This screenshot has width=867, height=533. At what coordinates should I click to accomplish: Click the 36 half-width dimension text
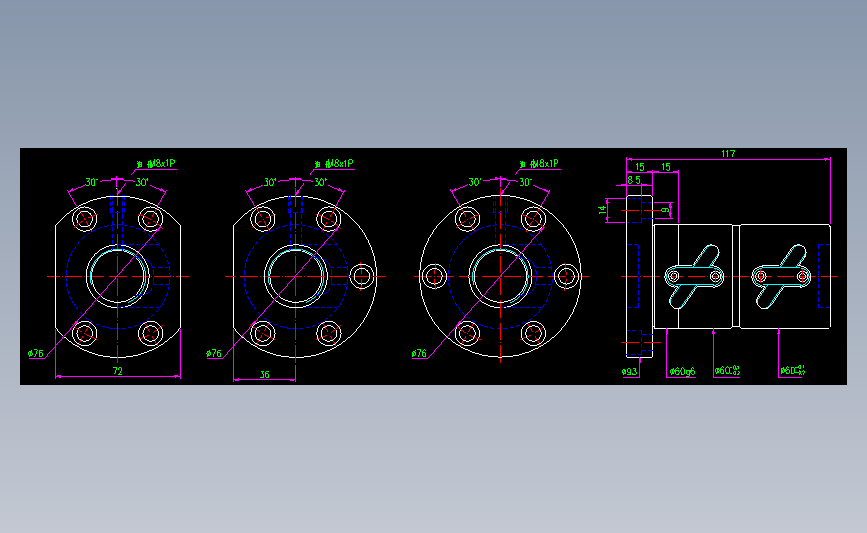(x=264, y=375)
